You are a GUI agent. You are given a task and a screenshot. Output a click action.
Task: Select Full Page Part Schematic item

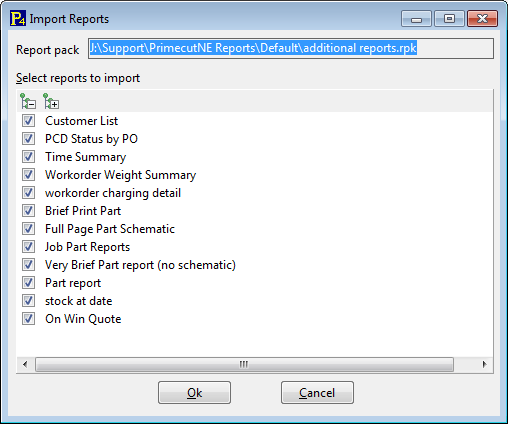tap(110, 229)
